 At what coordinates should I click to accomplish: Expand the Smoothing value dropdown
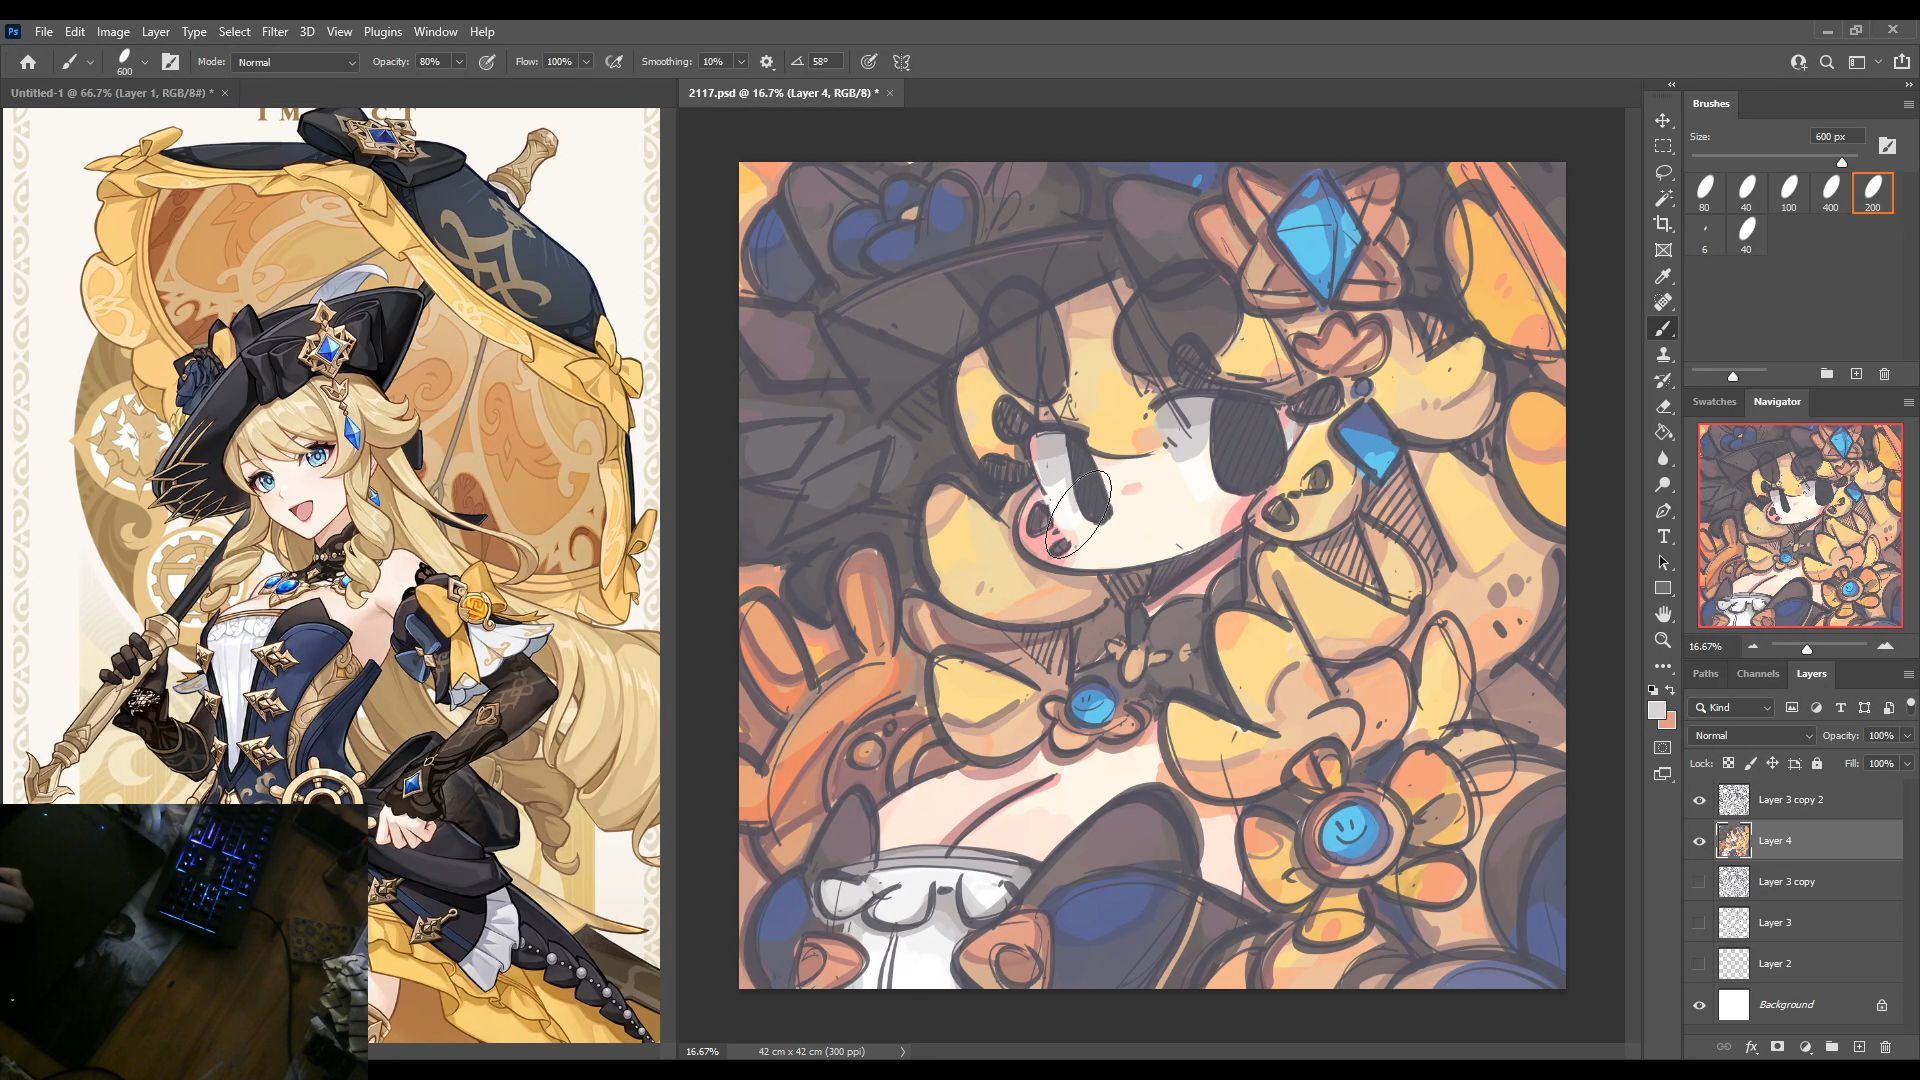741,62
